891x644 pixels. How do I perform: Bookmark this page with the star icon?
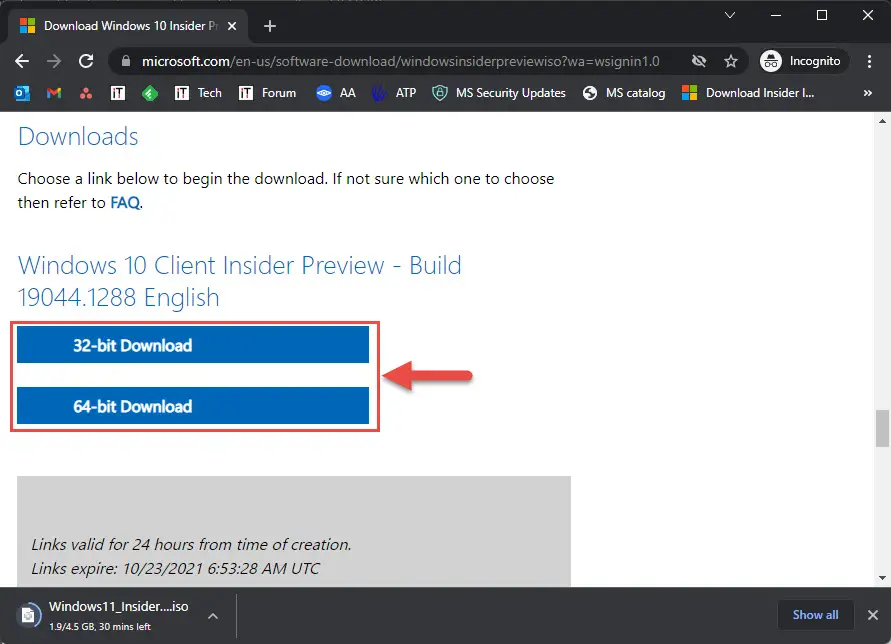pos(731,61)
